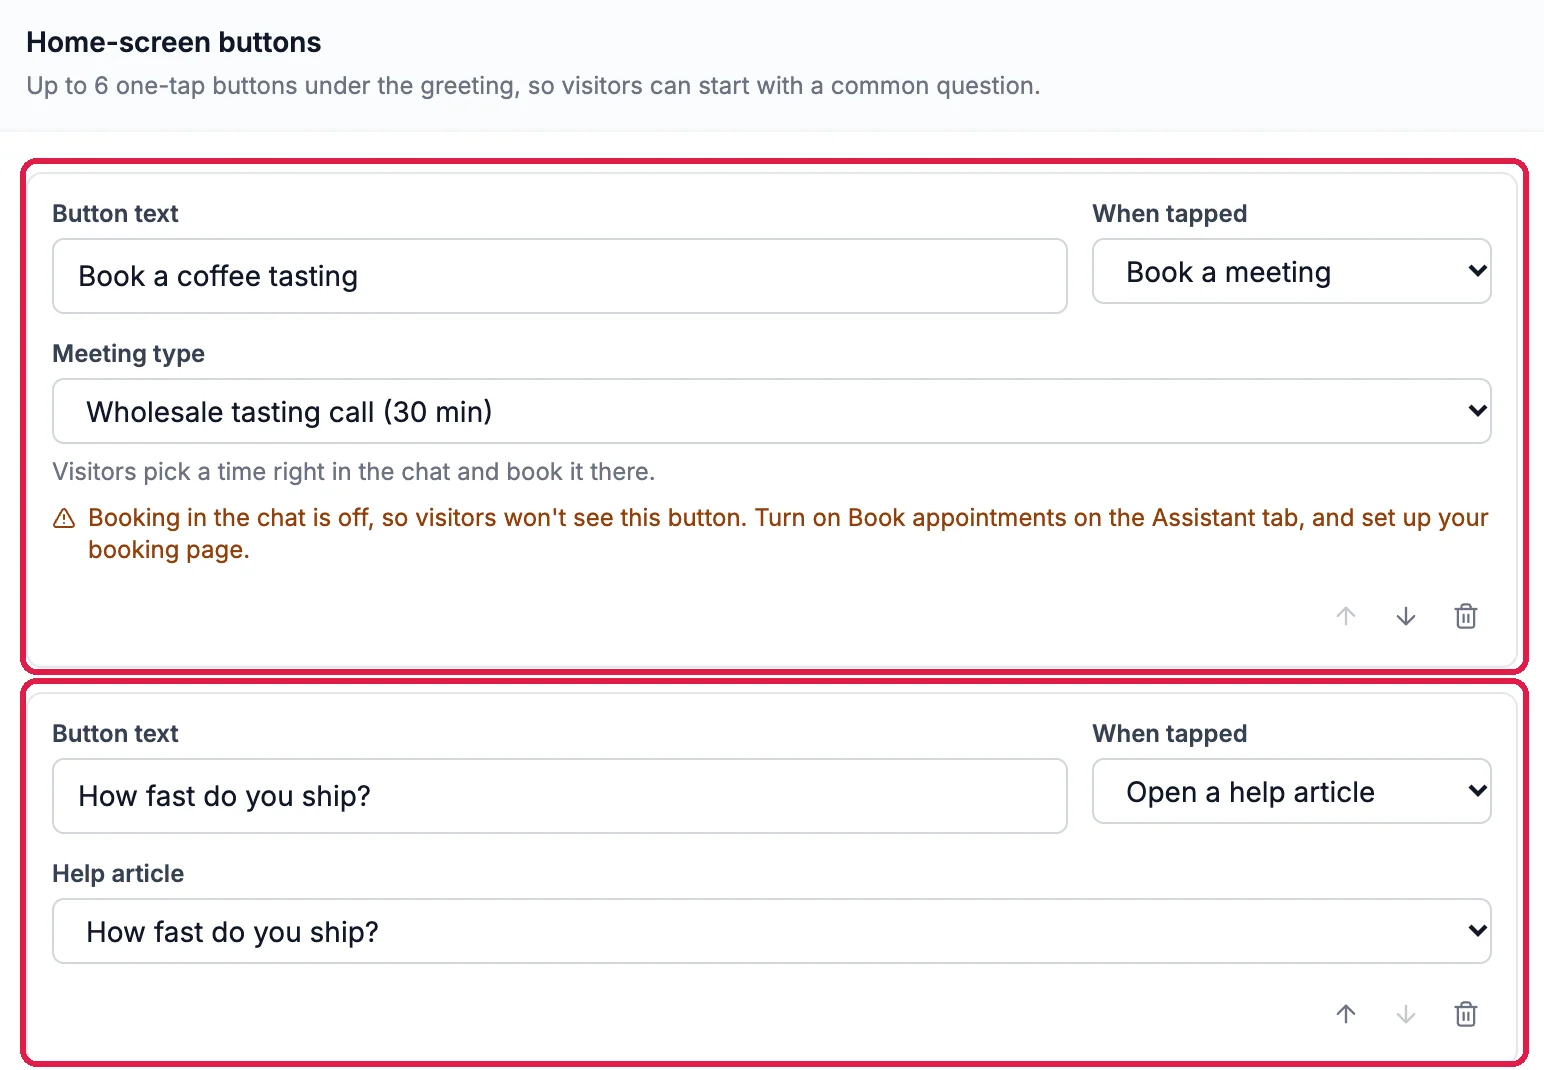Click the booking warning triangle icon
This screenshot has width=1544, height=1070.
pyautogui.click(x=64, y=518)
